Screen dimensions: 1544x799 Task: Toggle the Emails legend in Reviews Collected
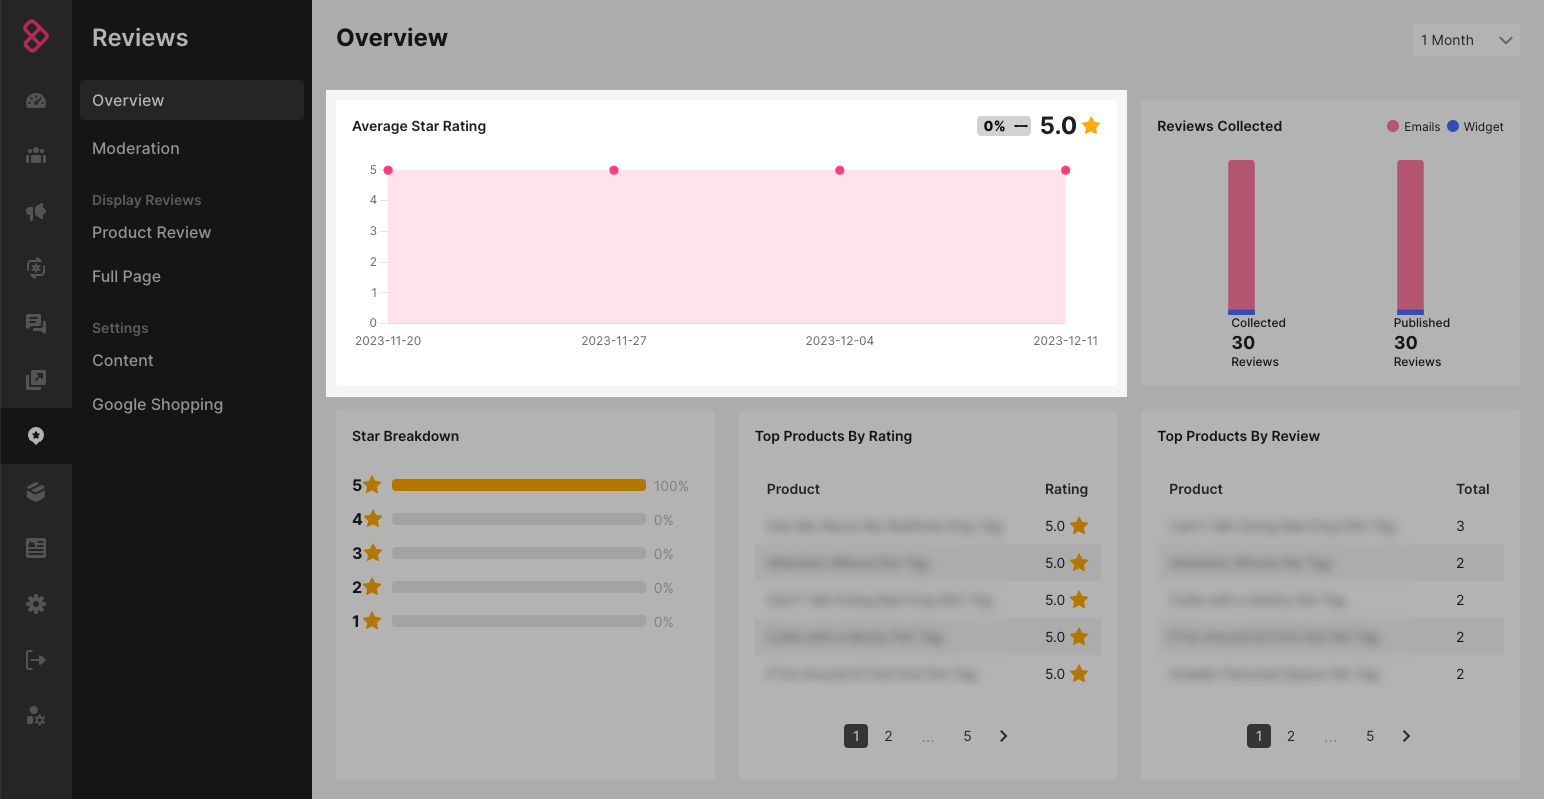1413,127
